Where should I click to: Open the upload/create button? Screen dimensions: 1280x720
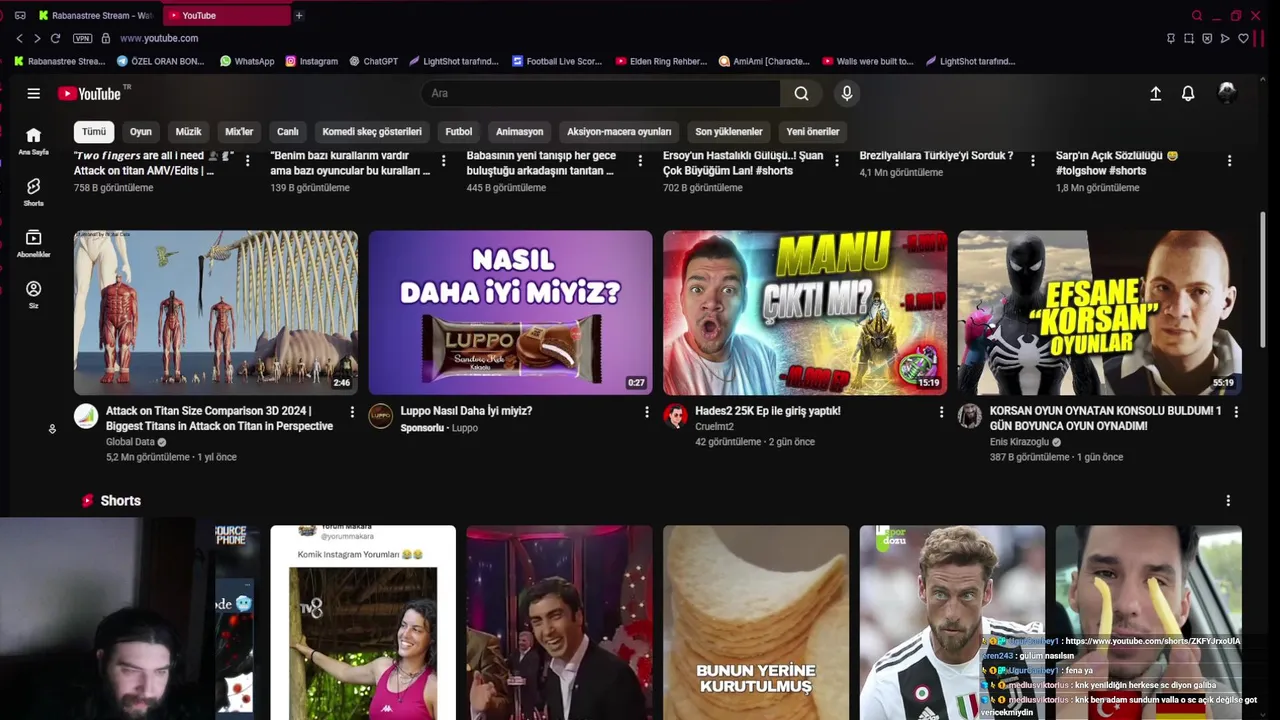1155,93
